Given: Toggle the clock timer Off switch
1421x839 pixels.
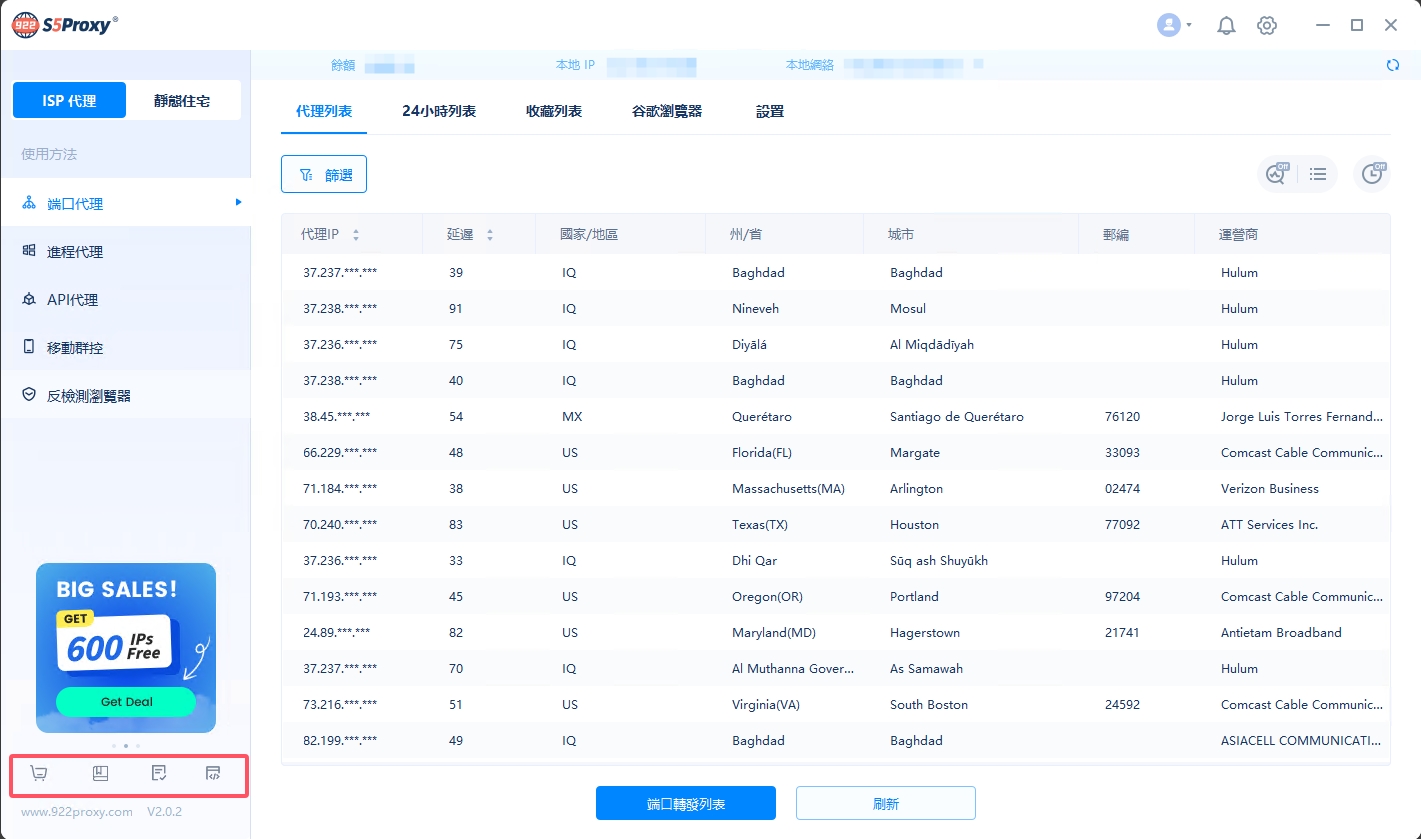Looking at the screenshot, I should (1372, 174).
